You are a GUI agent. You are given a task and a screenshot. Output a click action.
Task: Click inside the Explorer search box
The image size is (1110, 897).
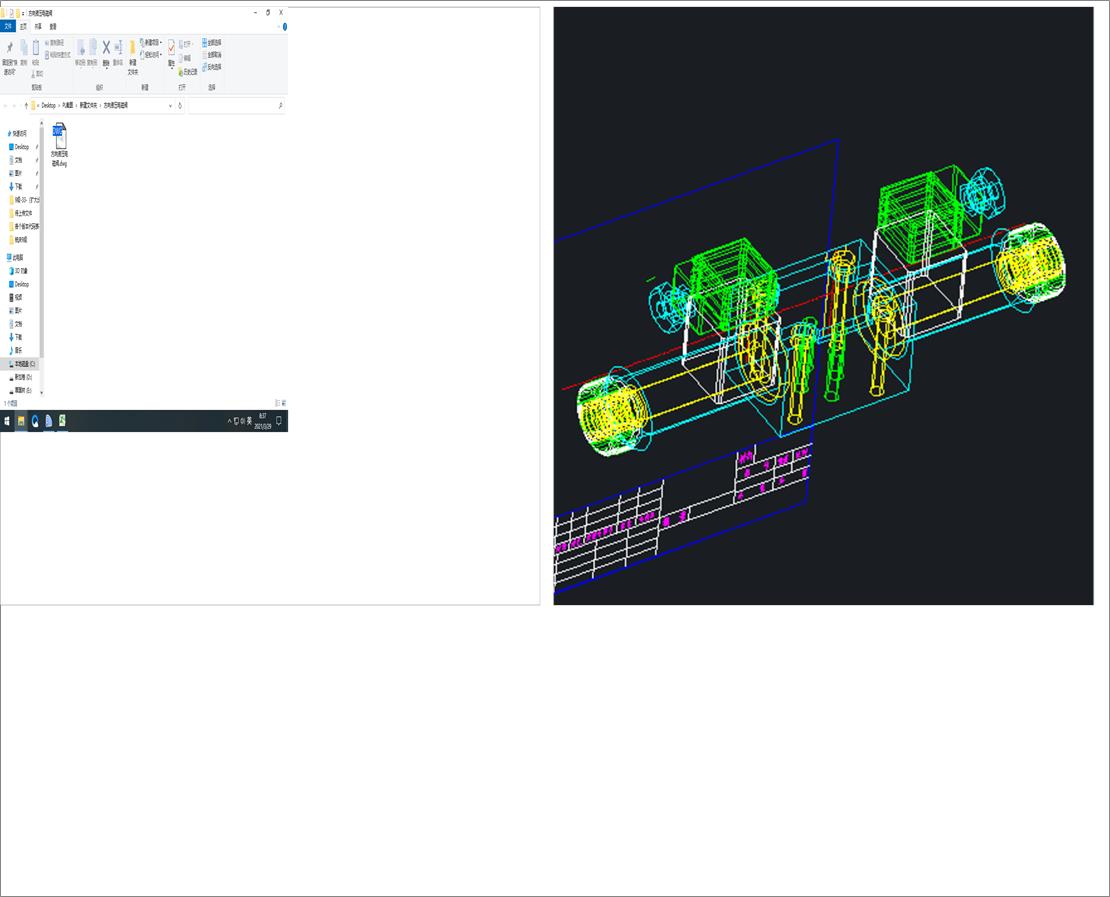235,105
